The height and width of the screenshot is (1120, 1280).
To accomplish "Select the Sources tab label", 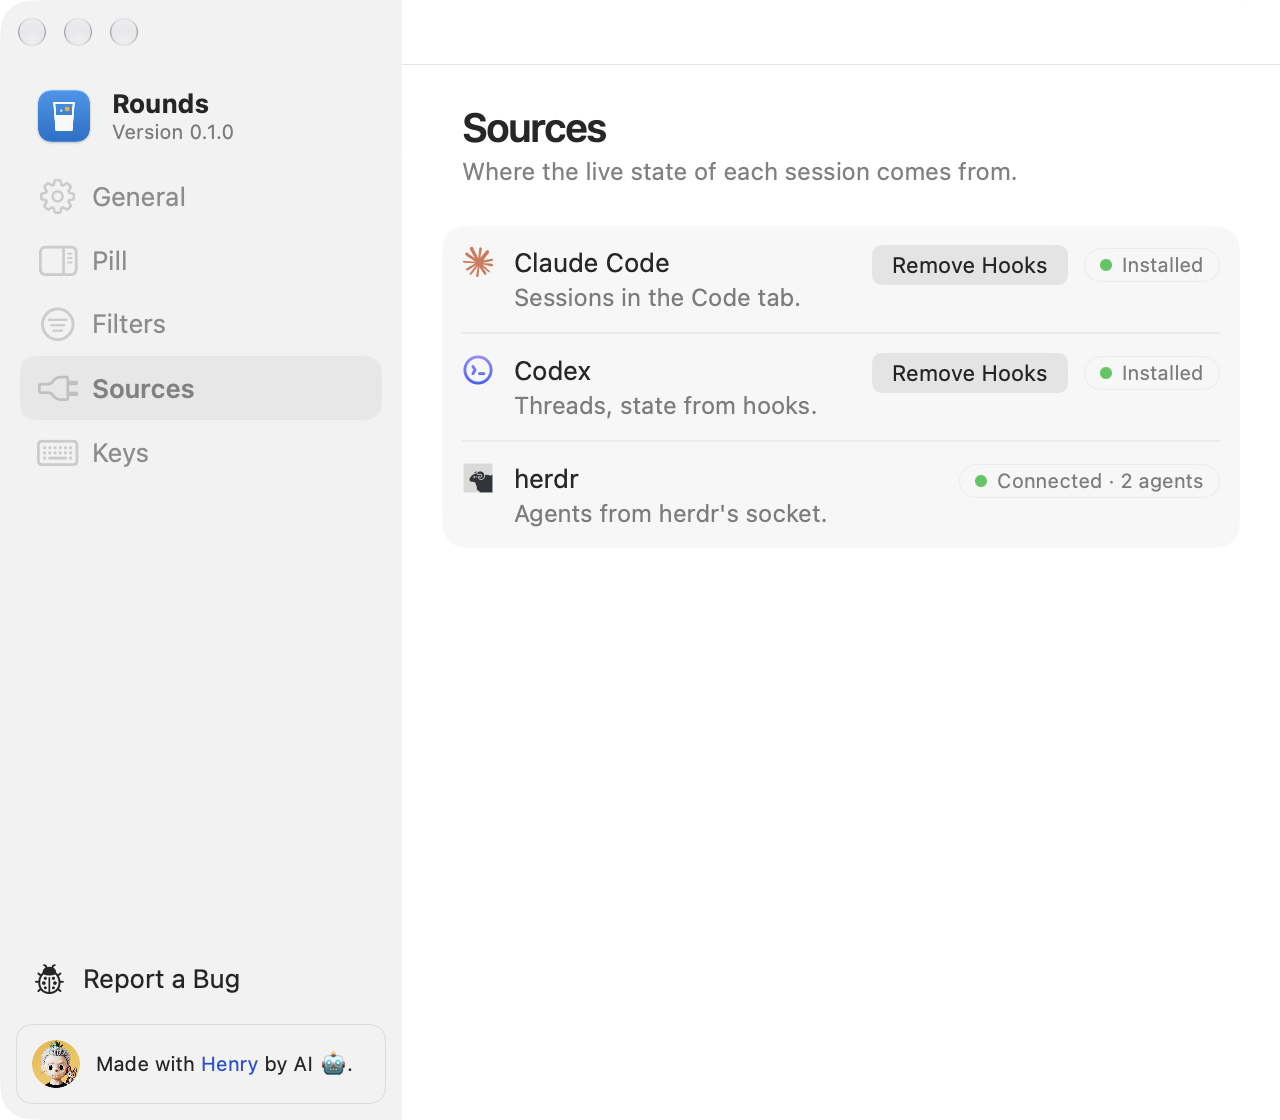I will (x=143, y=389).
